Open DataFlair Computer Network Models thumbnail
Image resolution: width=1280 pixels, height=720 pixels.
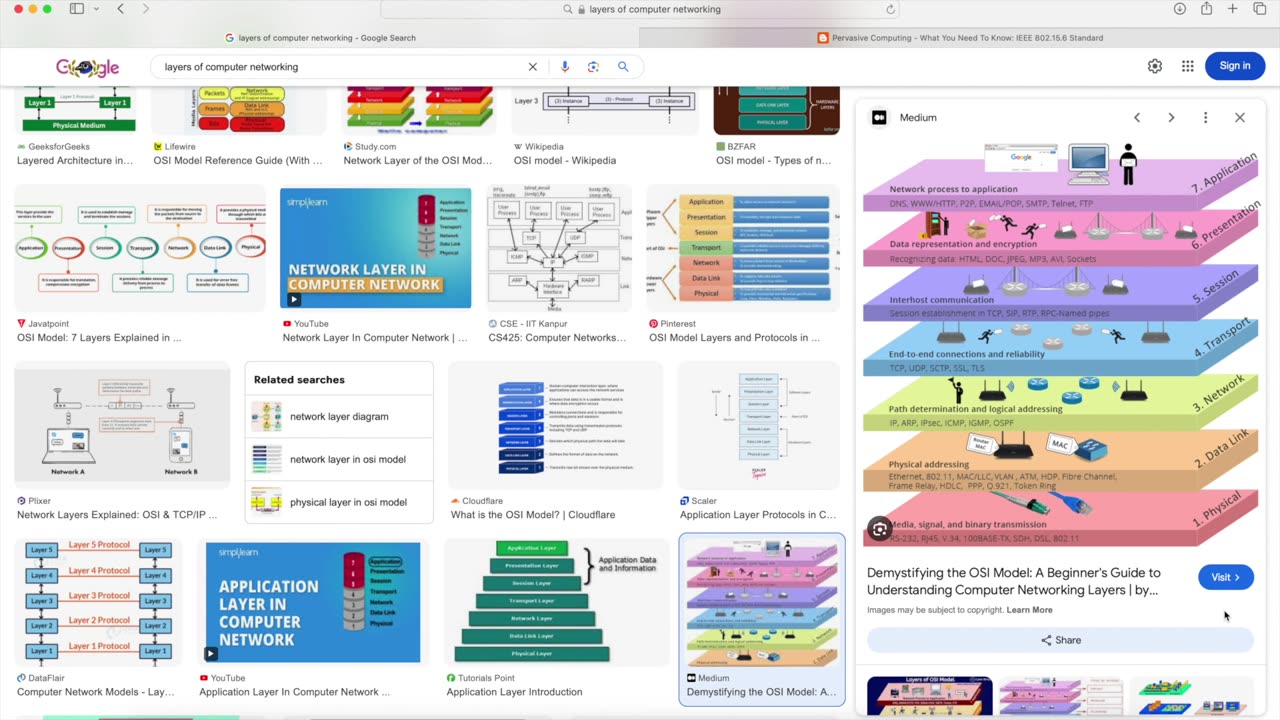pos(98,602)
